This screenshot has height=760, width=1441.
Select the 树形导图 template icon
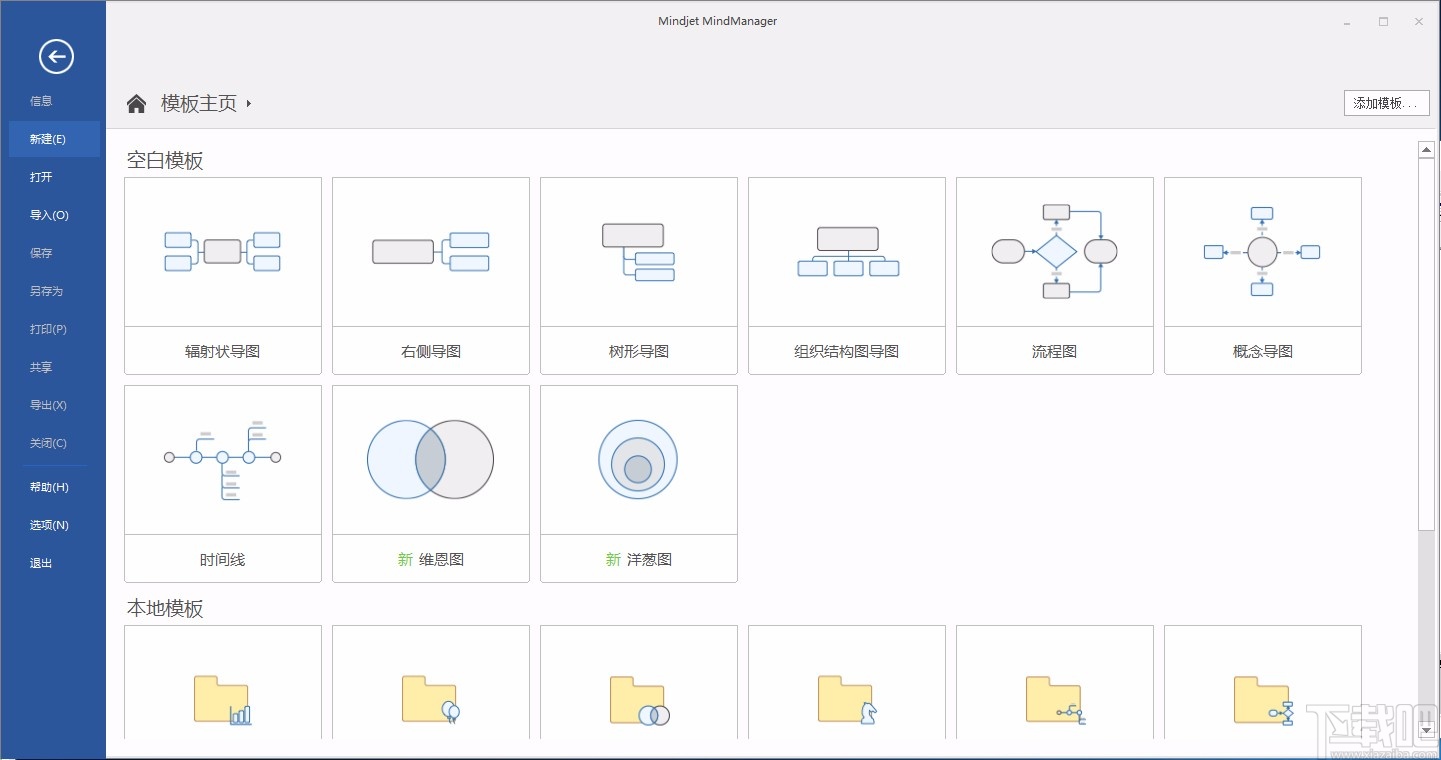pos(638,251)
